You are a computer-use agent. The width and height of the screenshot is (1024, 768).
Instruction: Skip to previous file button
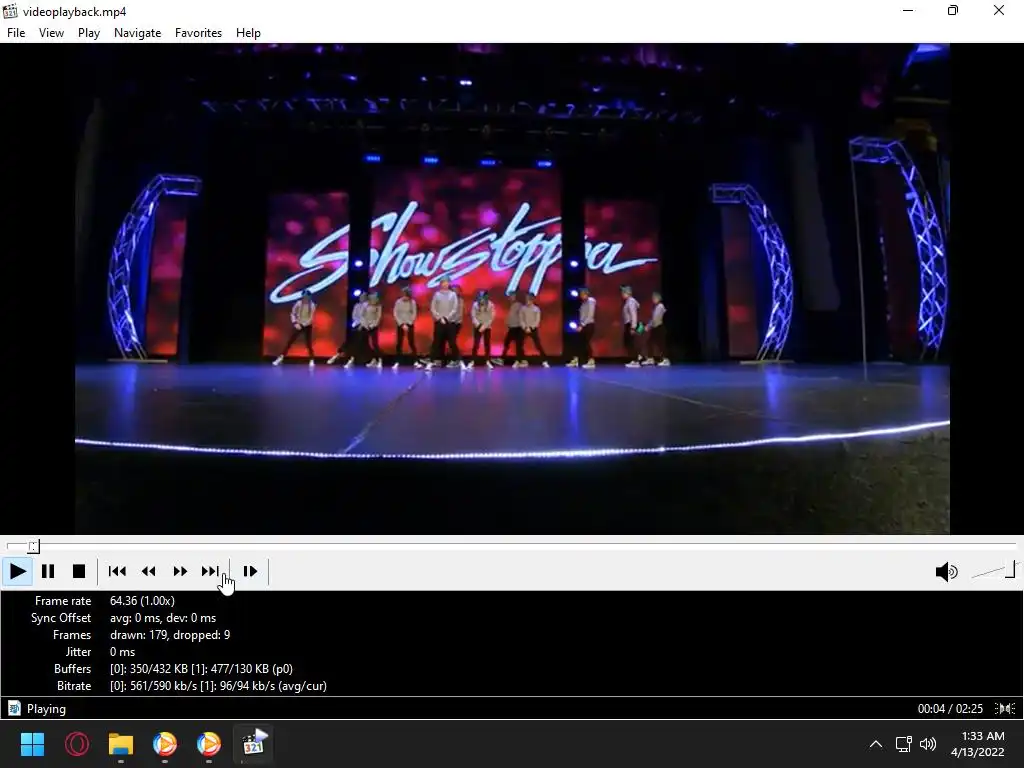click(118, 571)
